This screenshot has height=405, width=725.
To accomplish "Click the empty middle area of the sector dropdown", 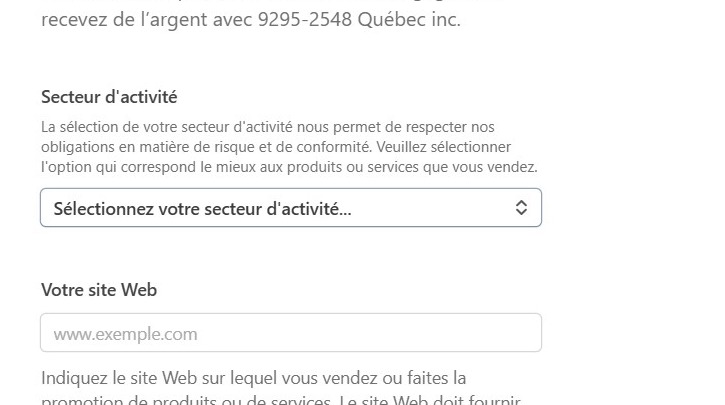I will tap(430, 208).
